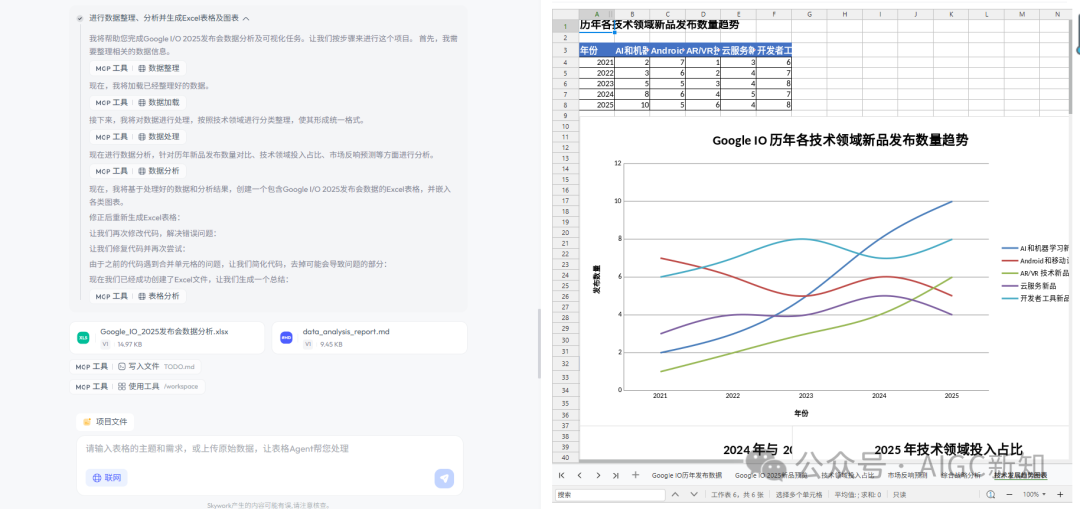Screen dimensions: 1080x509
Task: Open the 数据整理 MCP tool chip
Action: coord(138,68)
